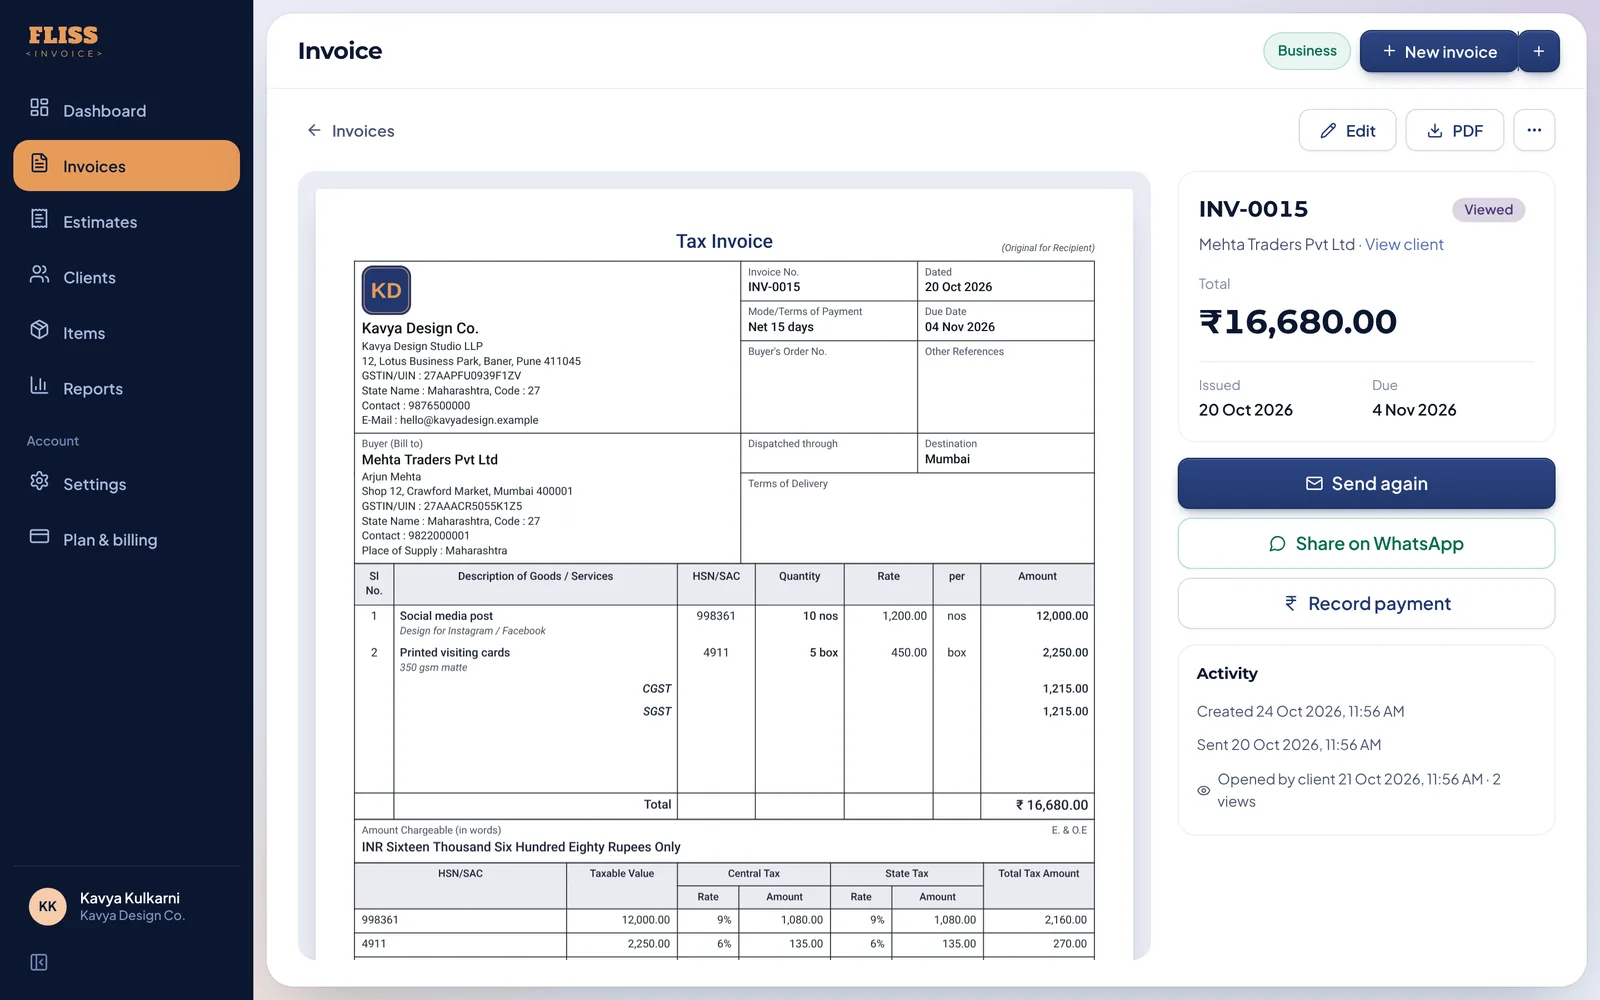The height and width of the screenshot is (1000, 1600).
Task: Click the Invoices document icon
Action: 39,163
